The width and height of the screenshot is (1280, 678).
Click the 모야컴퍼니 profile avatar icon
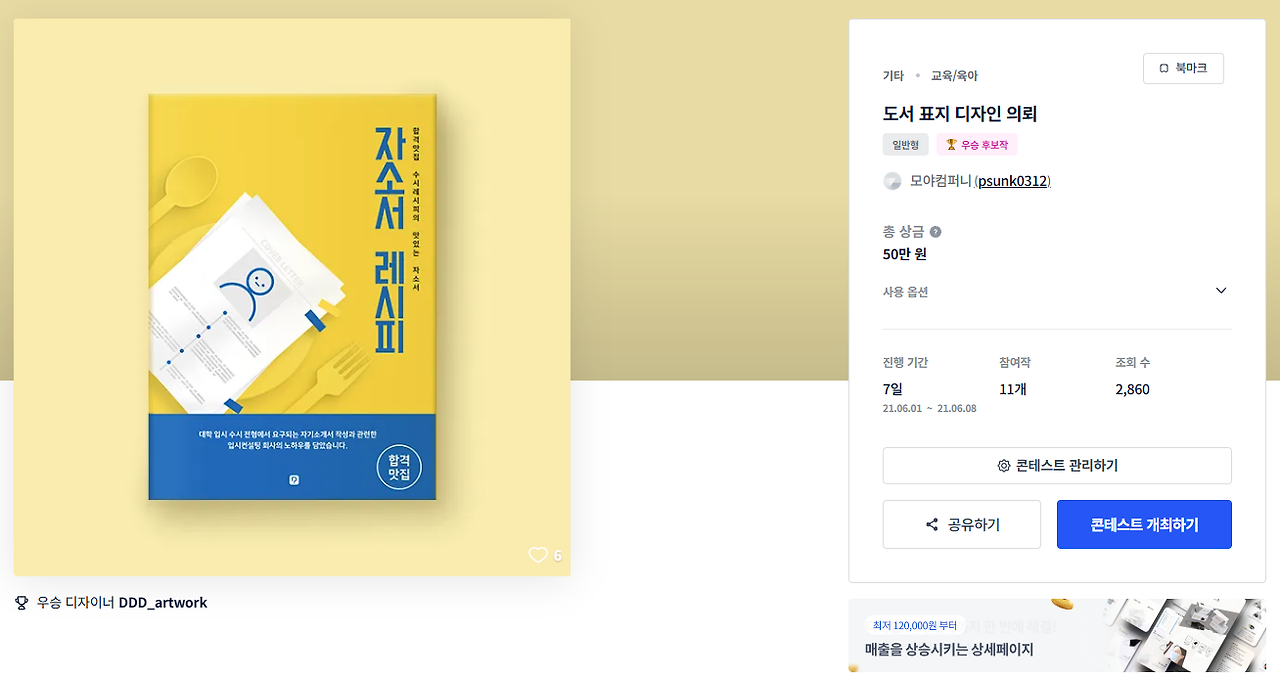pos(893,181)
